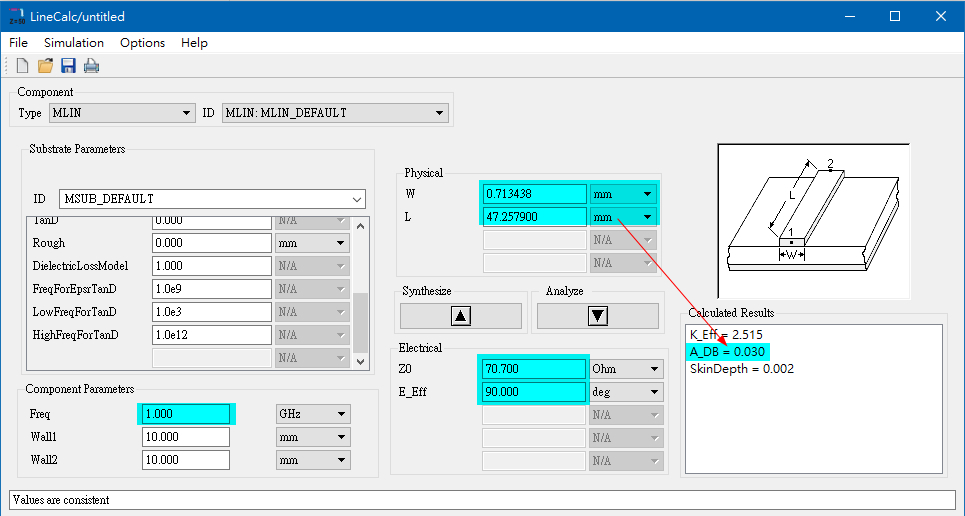This screenshot has height=516, width=965.
Task: Open the Help menu
Action: pos(194,42)
